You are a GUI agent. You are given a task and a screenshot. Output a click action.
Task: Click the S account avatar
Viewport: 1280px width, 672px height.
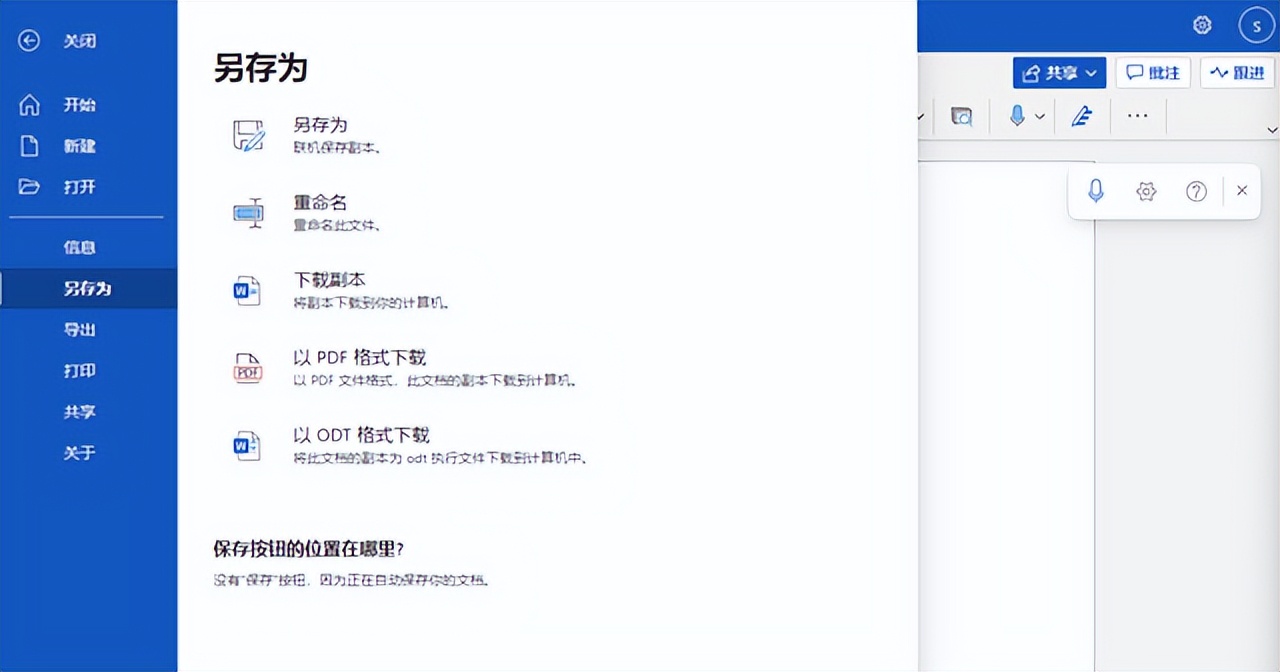point(1256,25)
